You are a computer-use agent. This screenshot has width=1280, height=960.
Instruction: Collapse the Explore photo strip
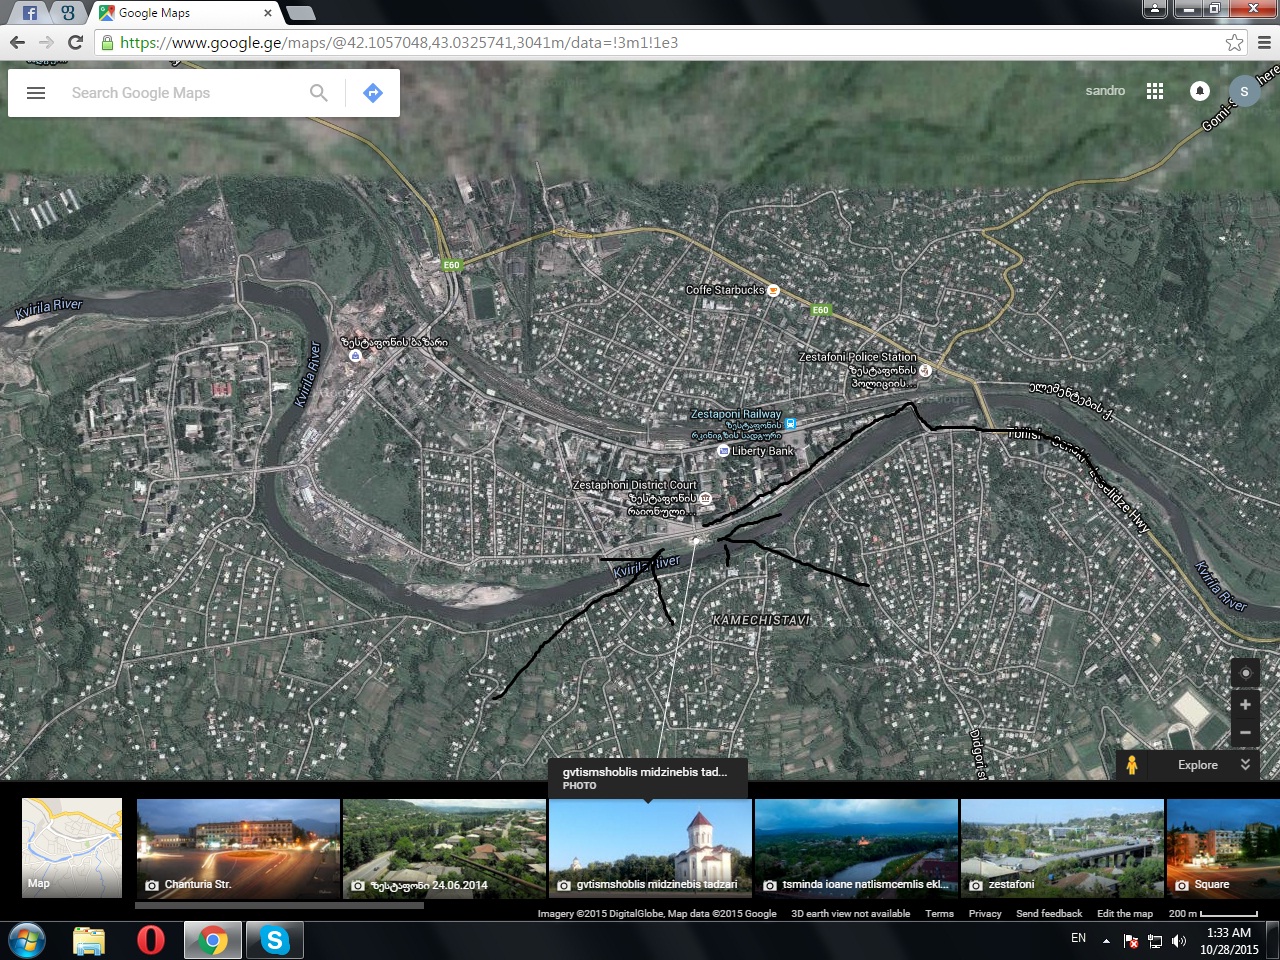1245,765
